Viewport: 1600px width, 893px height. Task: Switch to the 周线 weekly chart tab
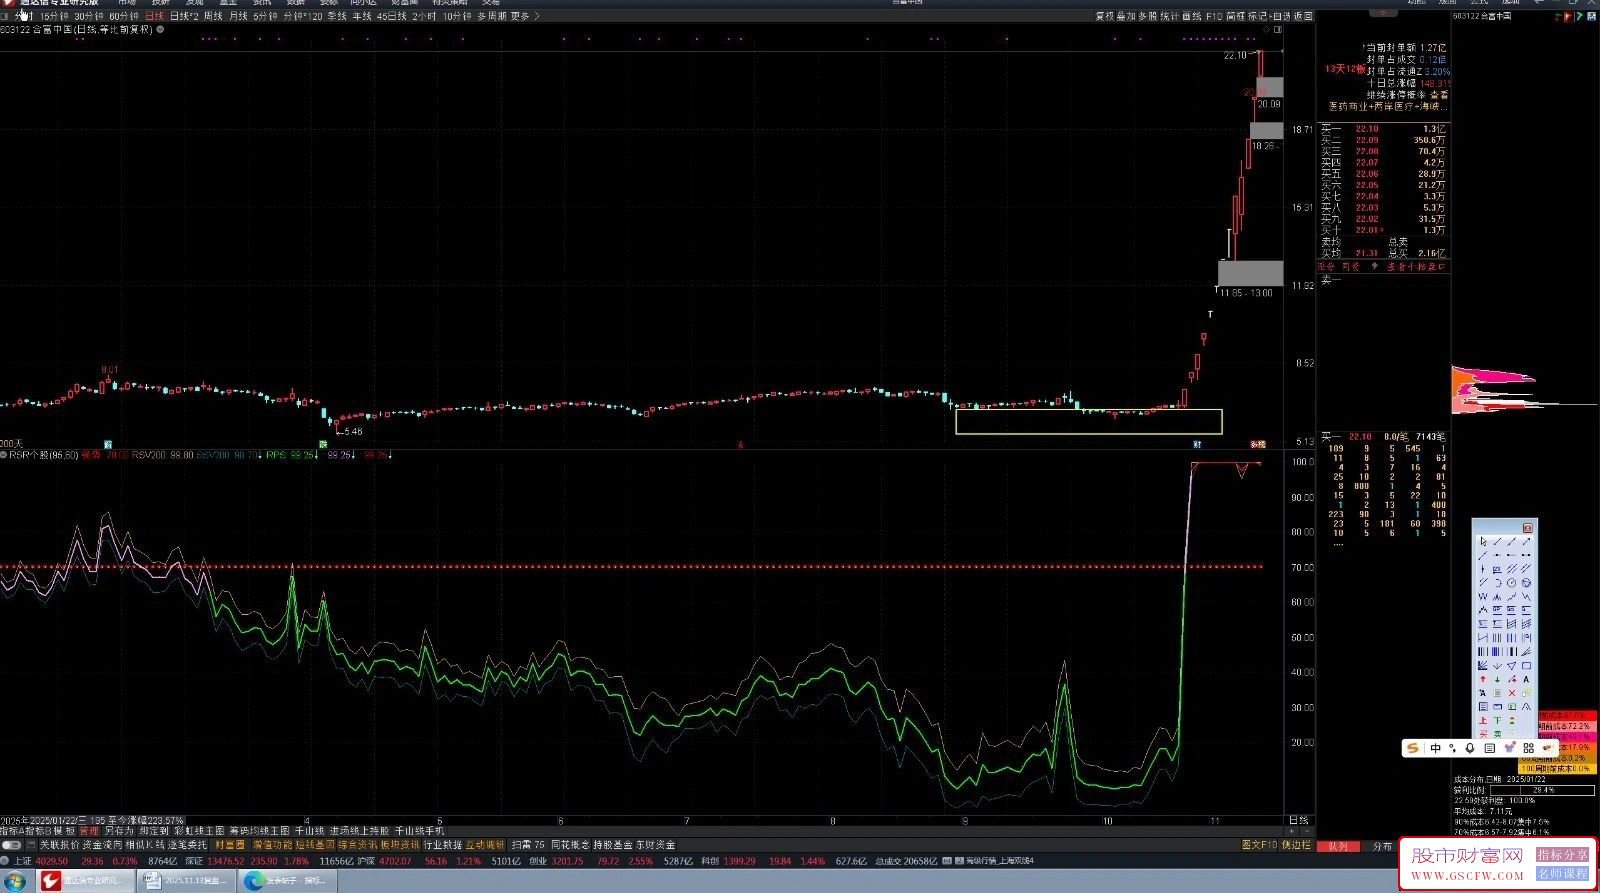(213, 16)
